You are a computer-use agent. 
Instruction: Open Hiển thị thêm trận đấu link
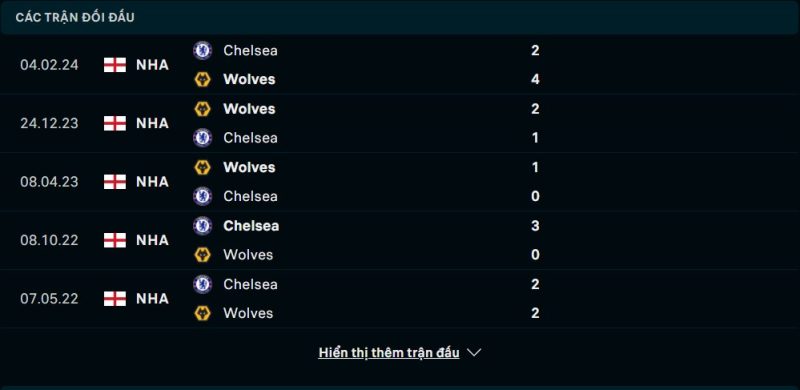[389, 353]
